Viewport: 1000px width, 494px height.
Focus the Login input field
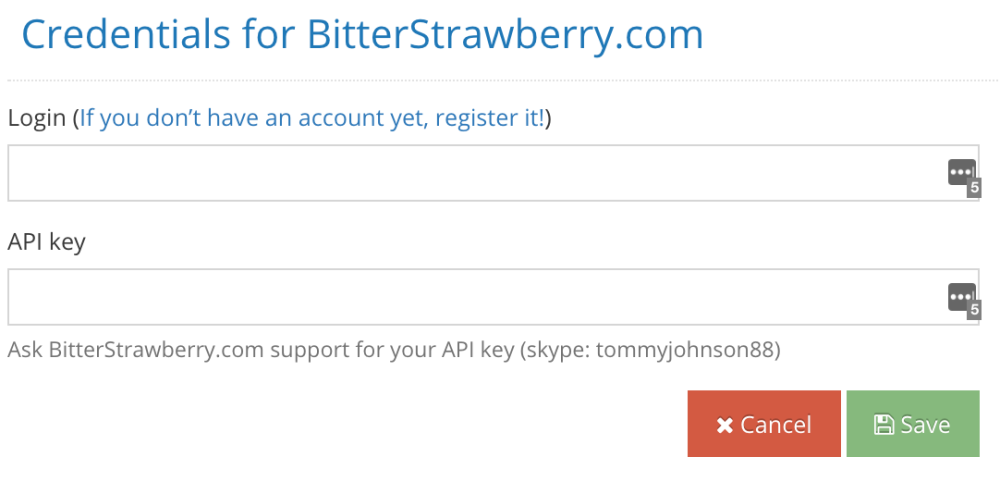click(494, 173)
